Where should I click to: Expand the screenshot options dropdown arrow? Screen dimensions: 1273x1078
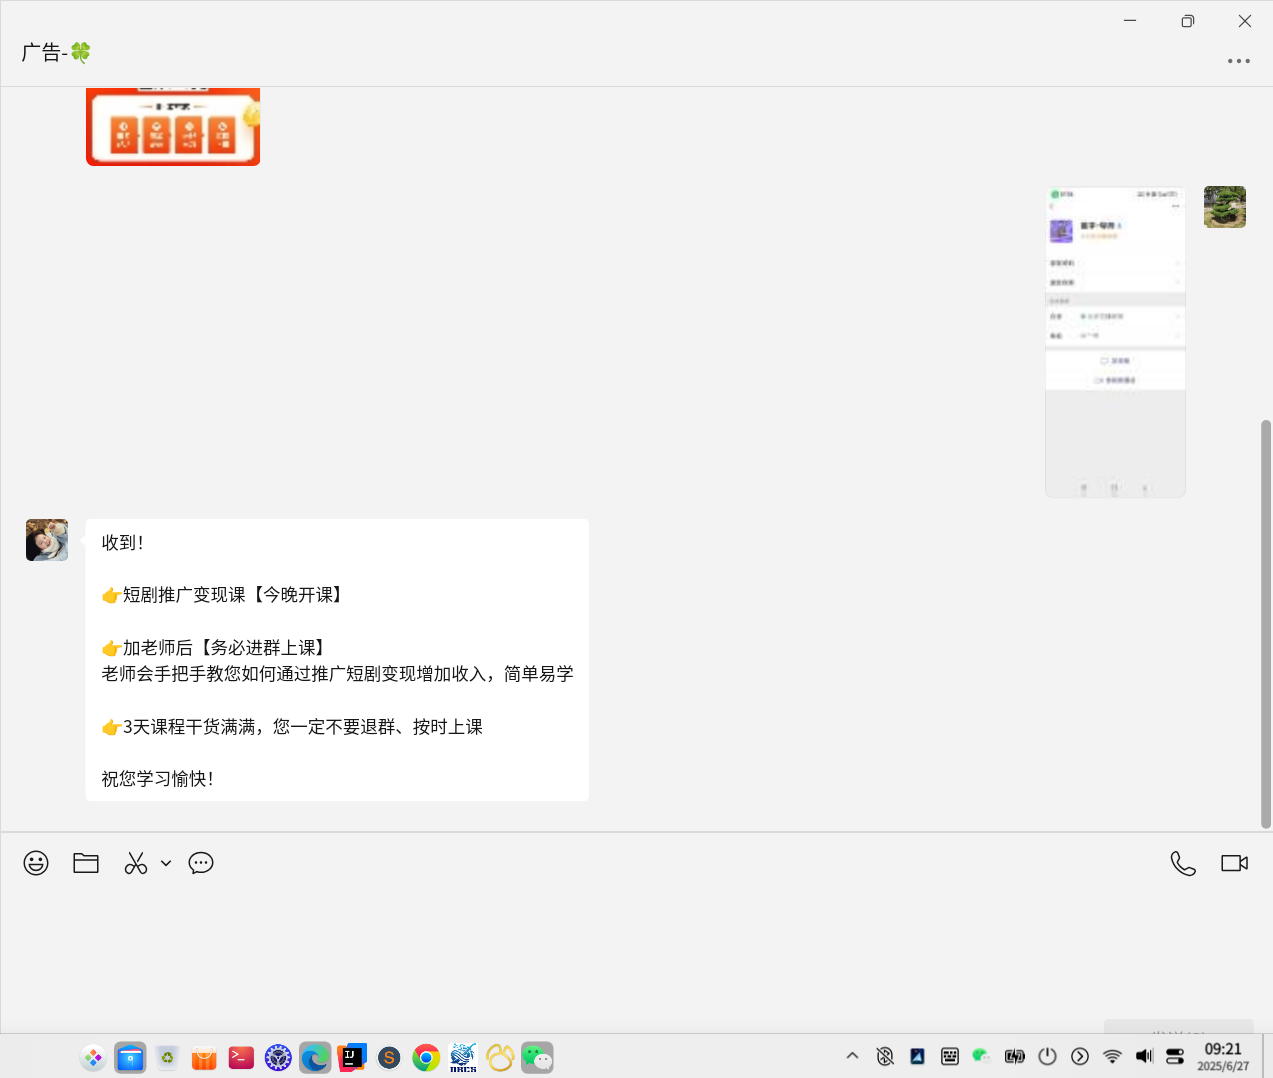point(166,863)
